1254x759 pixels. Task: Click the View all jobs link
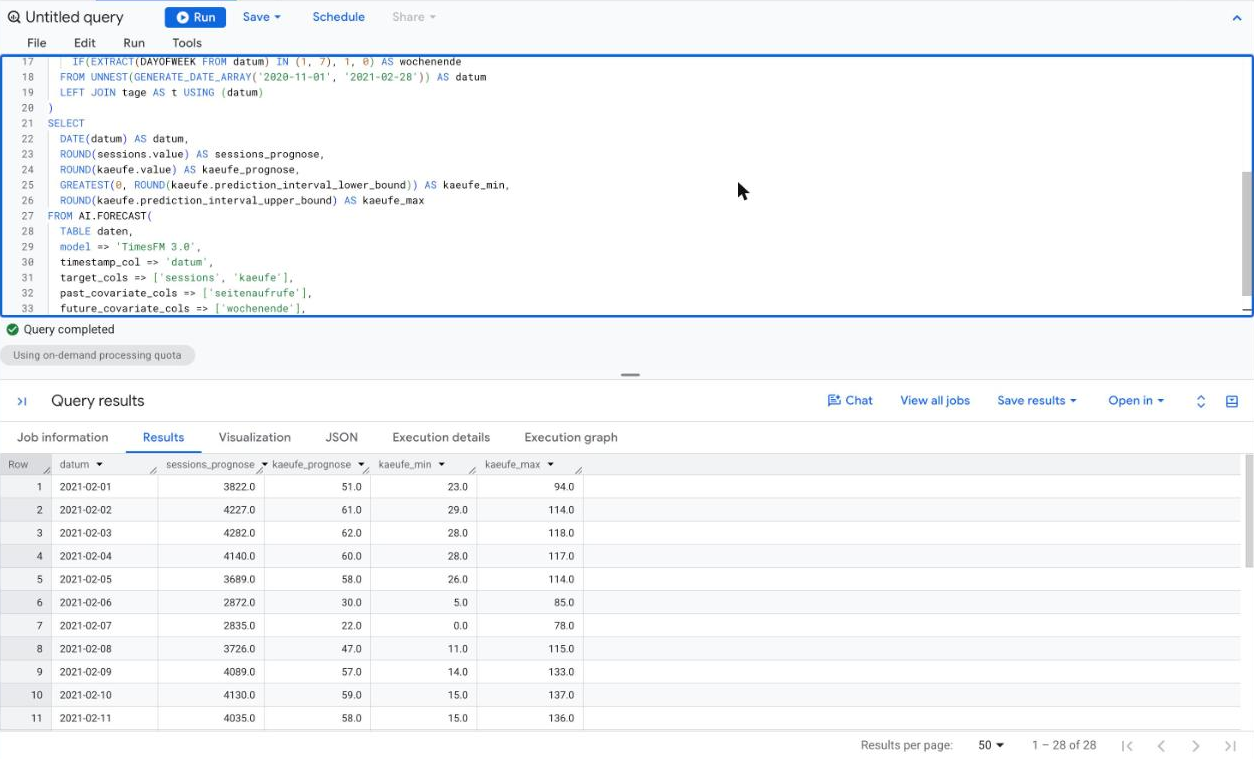(x=935, y=400)
